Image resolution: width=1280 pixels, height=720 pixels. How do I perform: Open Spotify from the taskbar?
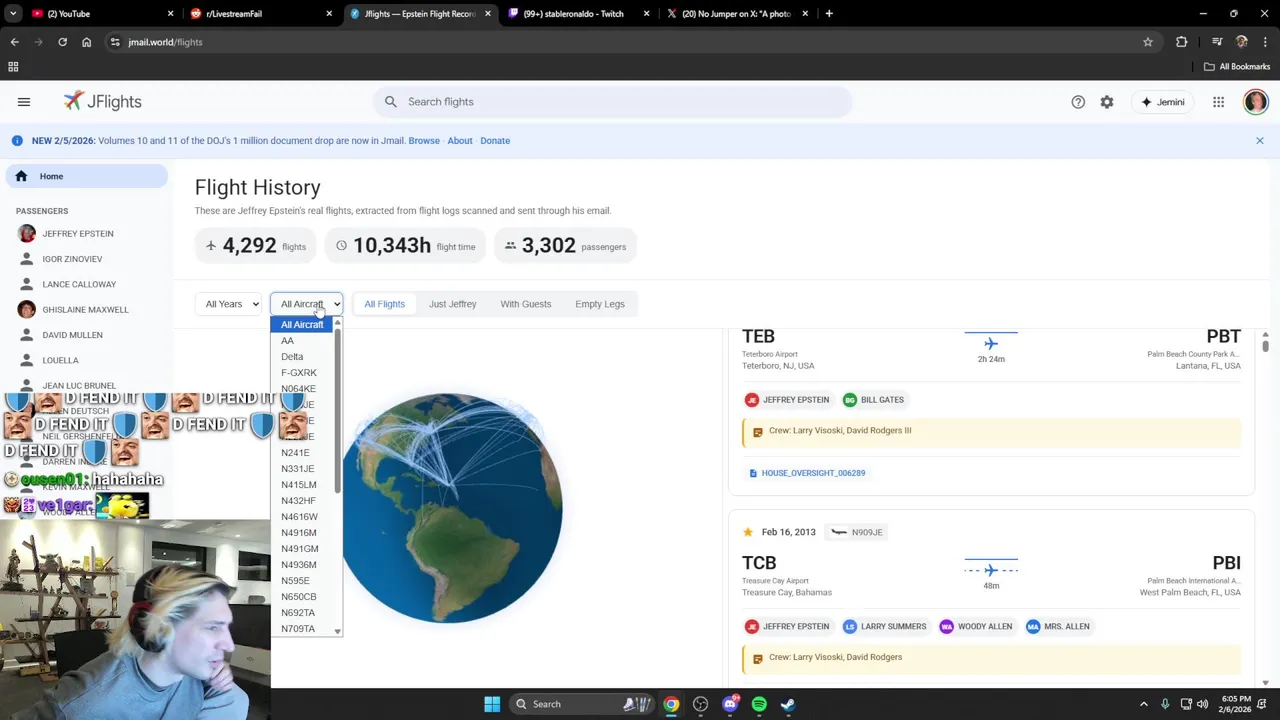point(759,704)
